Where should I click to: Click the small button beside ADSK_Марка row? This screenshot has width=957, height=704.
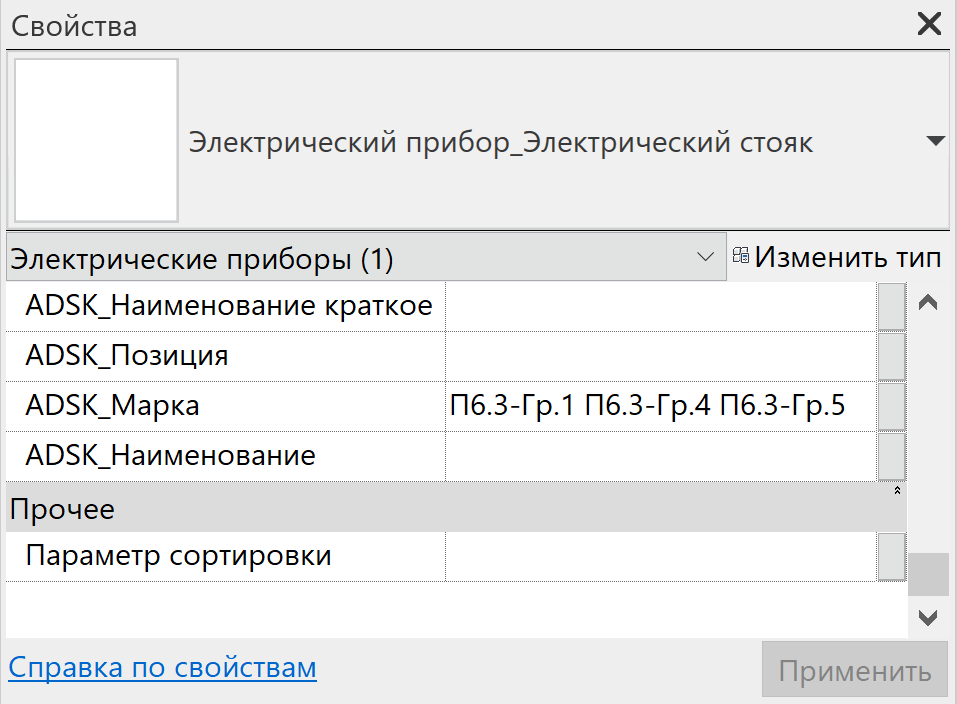click(x=892, y=407)
